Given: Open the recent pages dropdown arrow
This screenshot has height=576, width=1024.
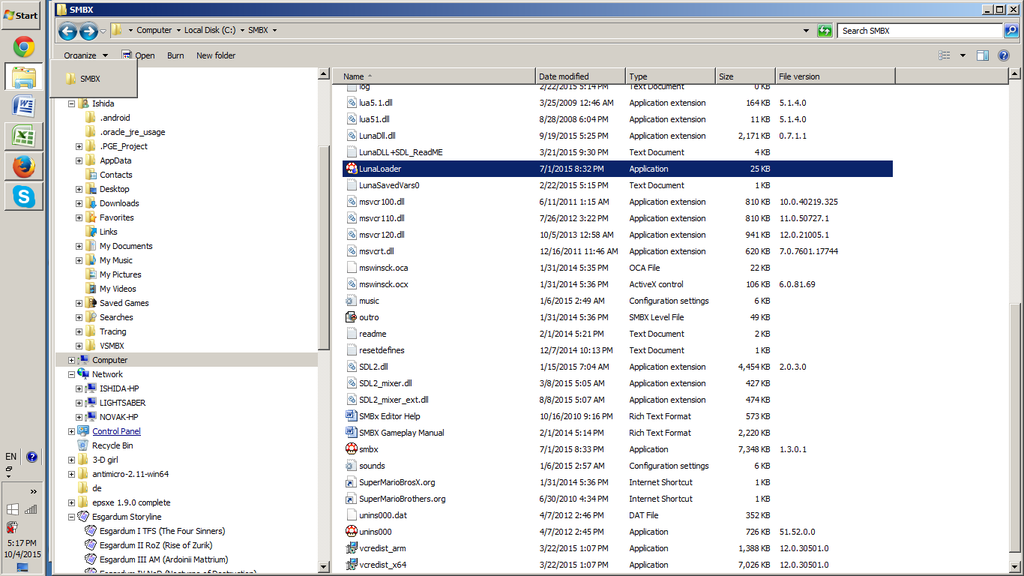Looking at the screenshot, I should (x=103, y=31).
